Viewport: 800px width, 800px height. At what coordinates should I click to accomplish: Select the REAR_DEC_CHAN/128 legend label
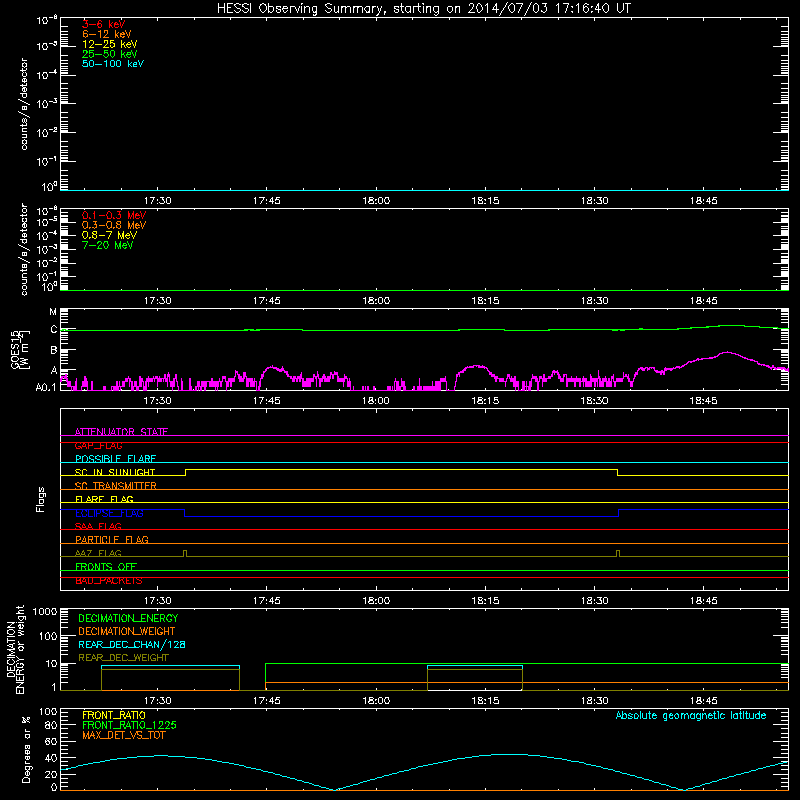132,644
